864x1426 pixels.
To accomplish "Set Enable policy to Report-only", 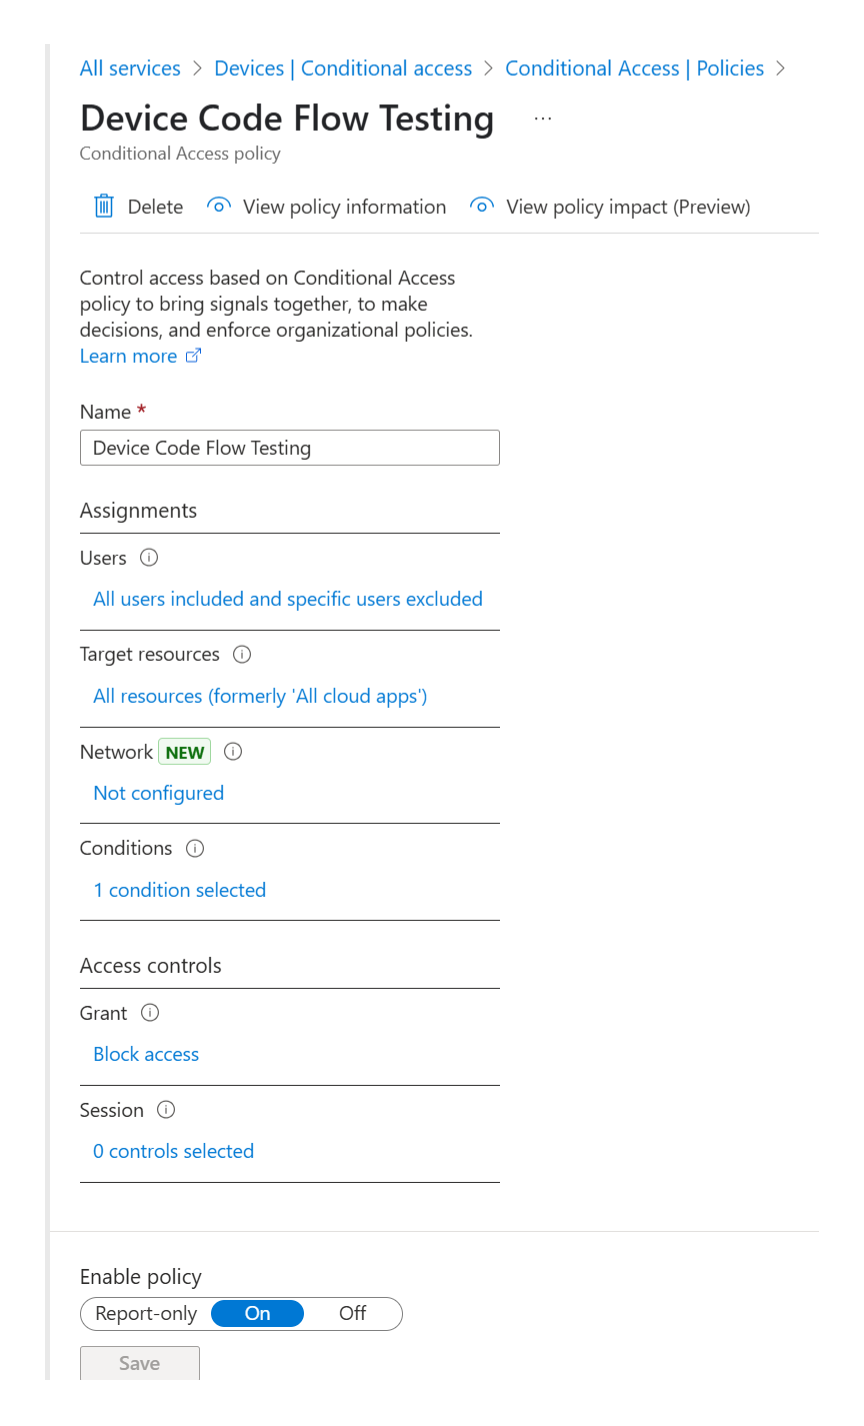I will pos(146,1313).
